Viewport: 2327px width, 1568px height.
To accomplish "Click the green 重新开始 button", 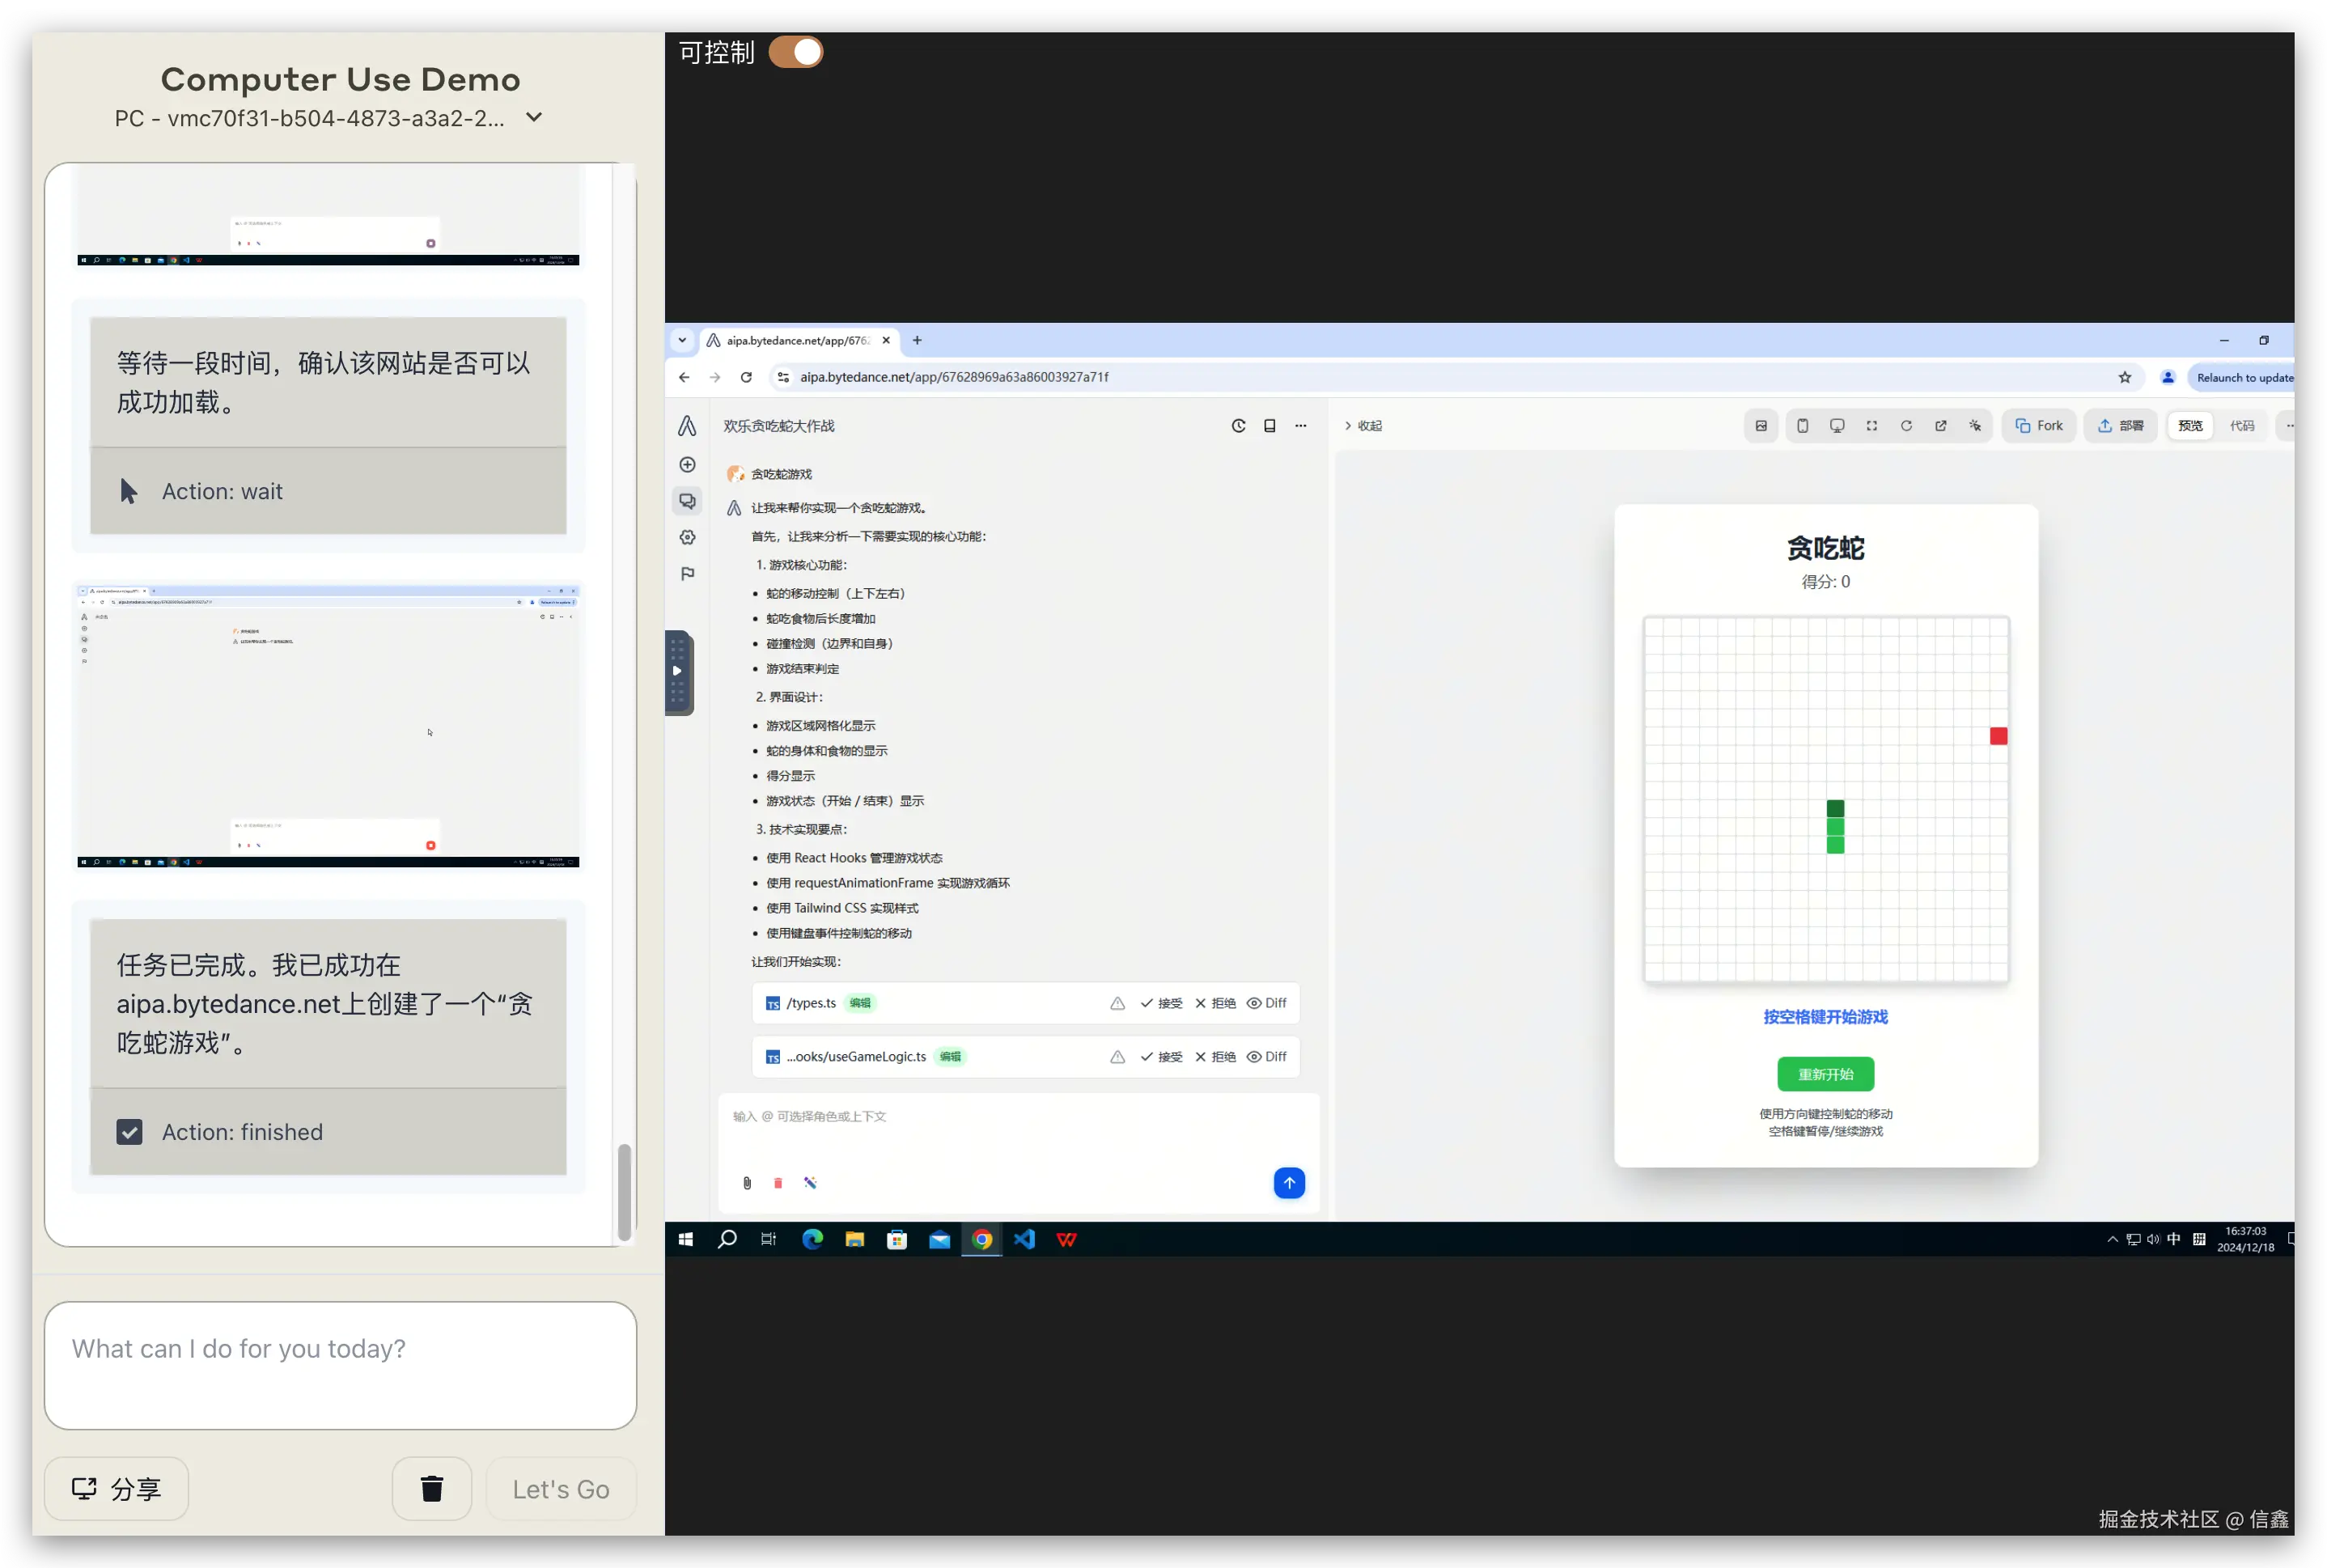I will click(x=1825, y=1074).
